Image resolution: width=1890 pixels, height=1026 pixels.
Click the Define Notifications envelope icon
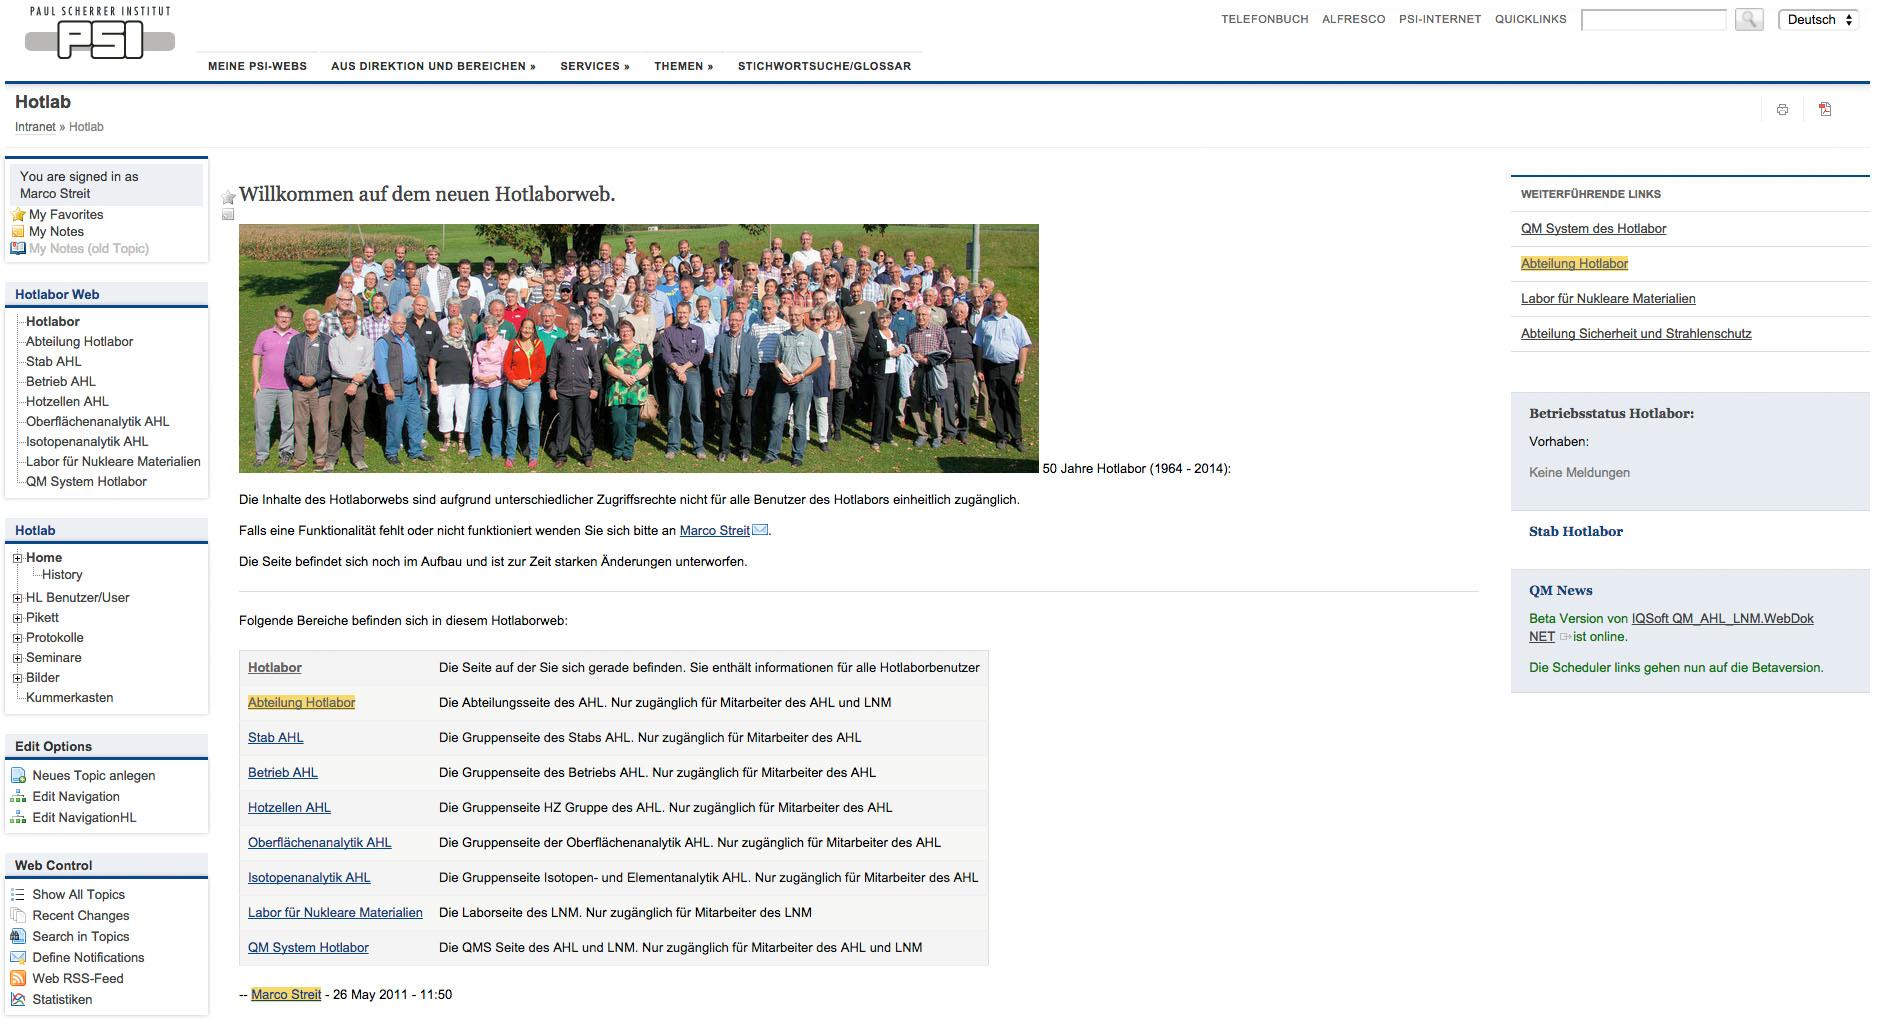18,958
